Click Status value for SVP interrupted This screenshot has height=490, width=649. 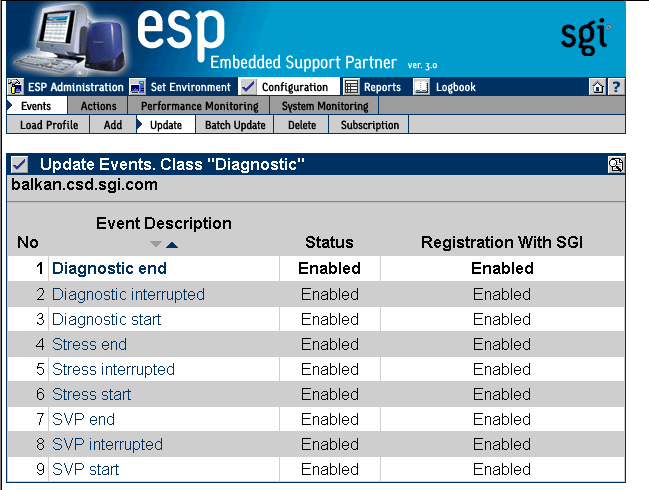click(330, 444)
